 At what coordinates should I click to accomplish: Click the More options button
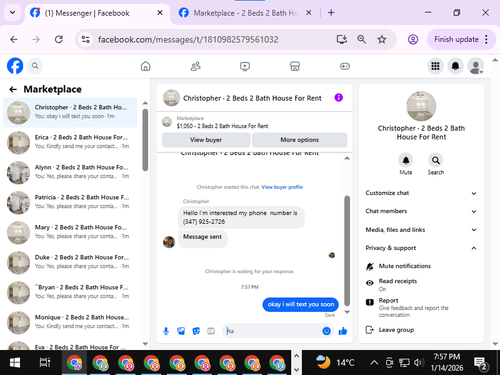299,140
